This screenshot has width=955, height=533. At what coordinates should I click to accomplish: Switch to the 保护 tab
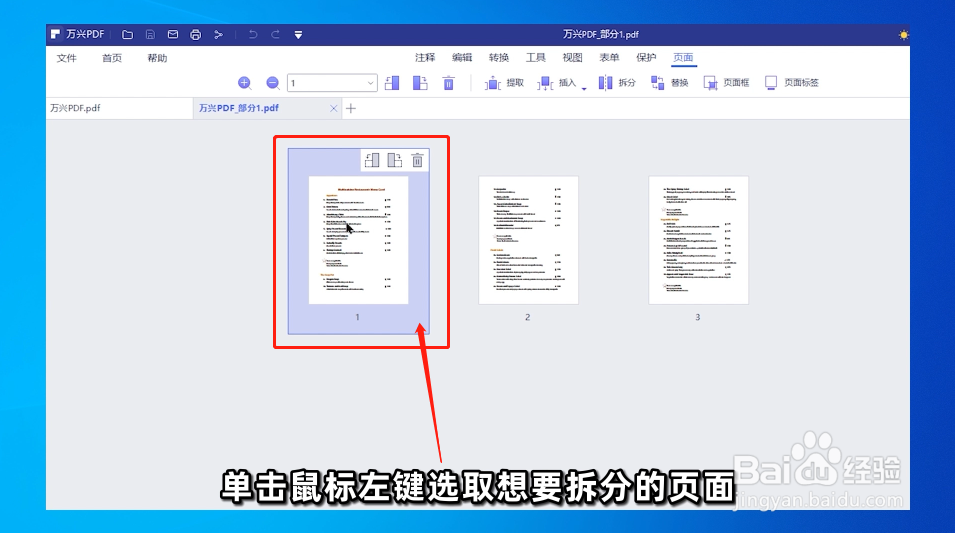pos(646,58)
